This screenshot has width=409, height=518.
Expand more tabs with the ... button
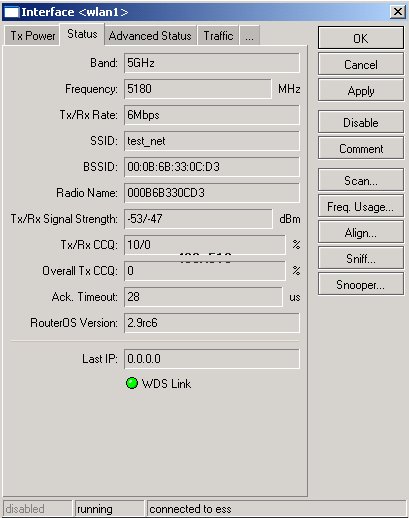click(249, 36)
